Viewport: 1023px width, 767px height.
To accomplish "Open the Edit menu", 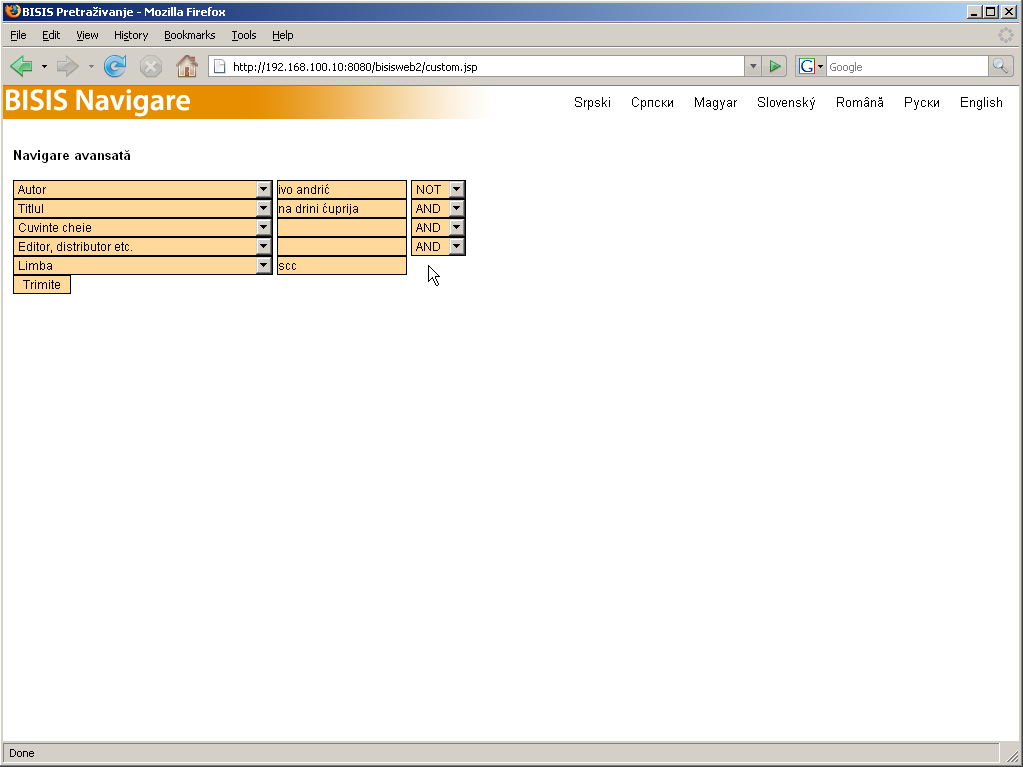I will pos(51,35).
